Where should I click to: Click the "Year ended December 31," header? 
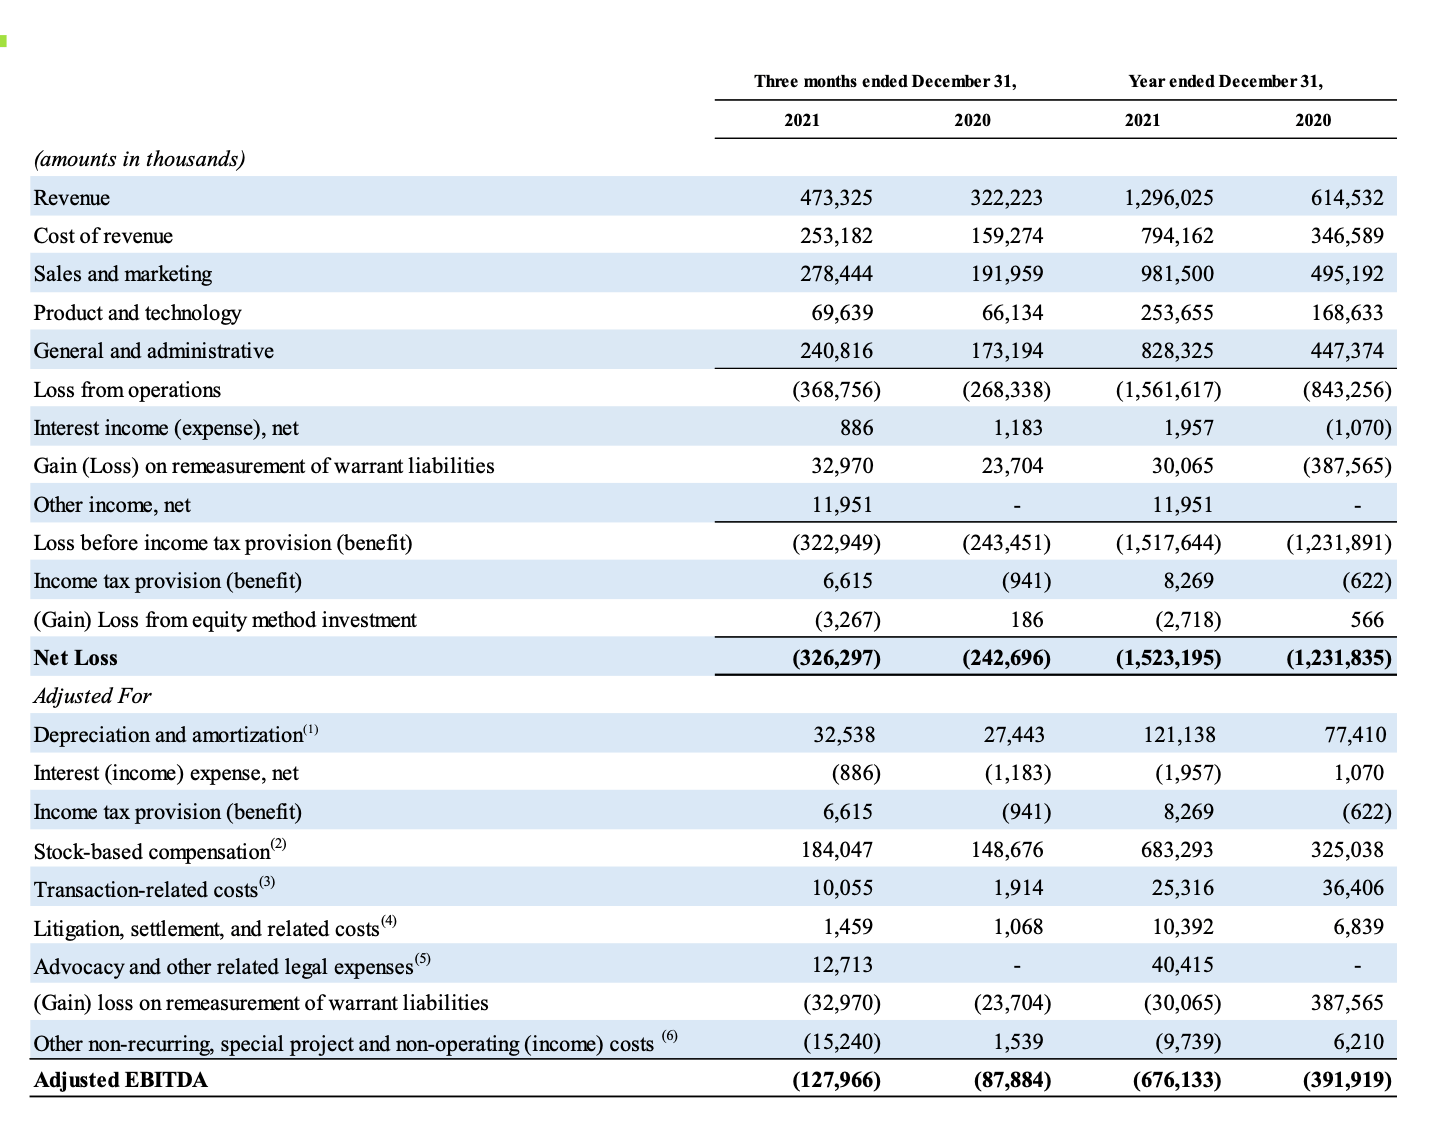[1225, 81]
